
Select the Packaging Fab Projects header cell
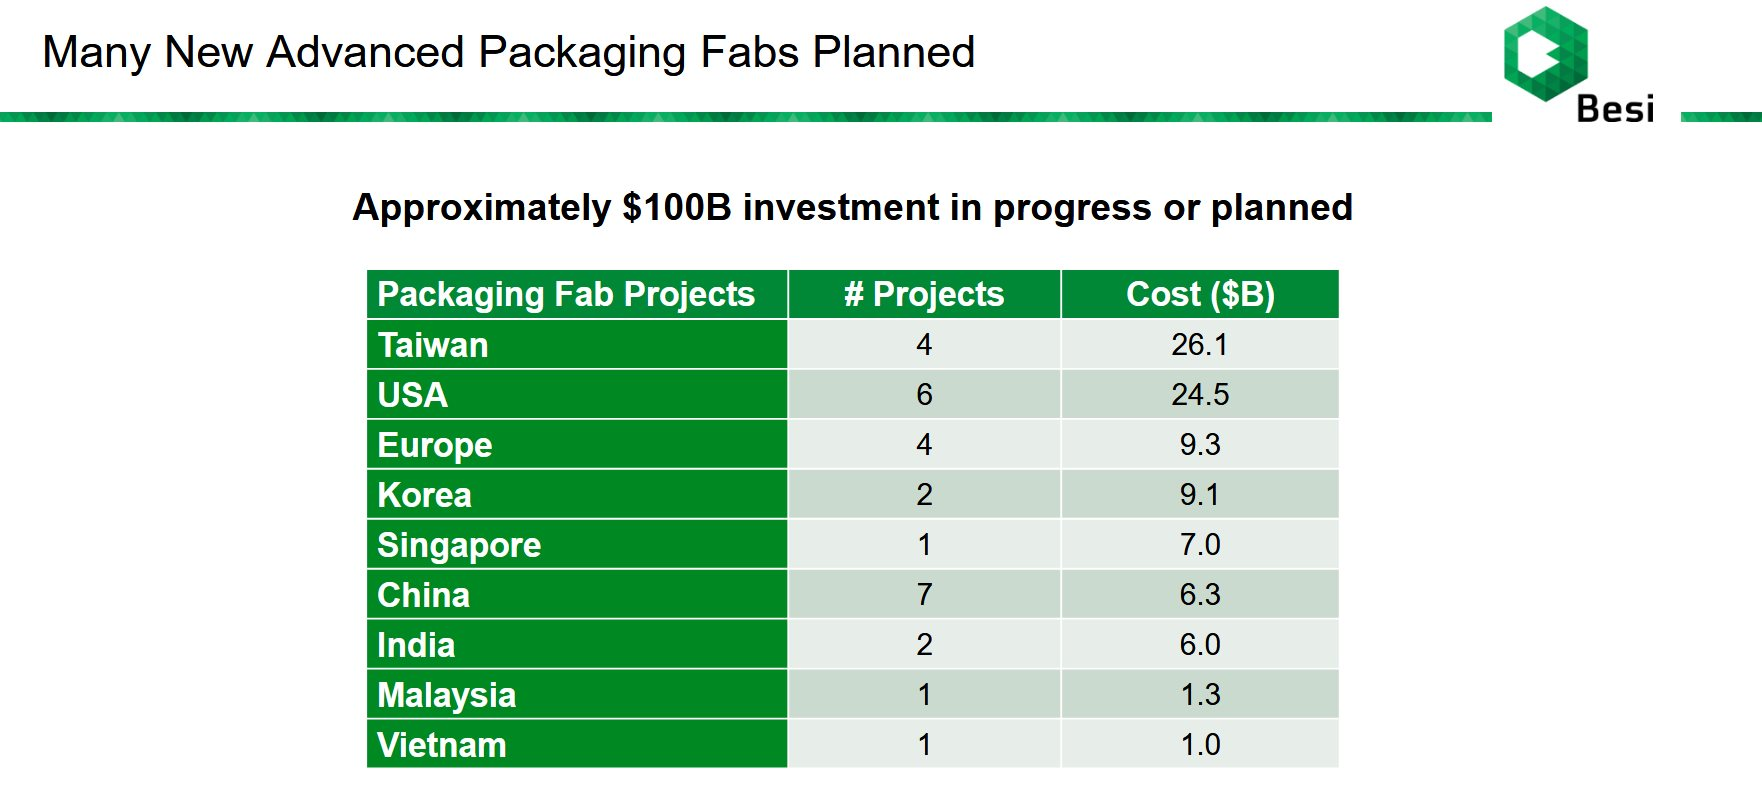coord(577,294)
